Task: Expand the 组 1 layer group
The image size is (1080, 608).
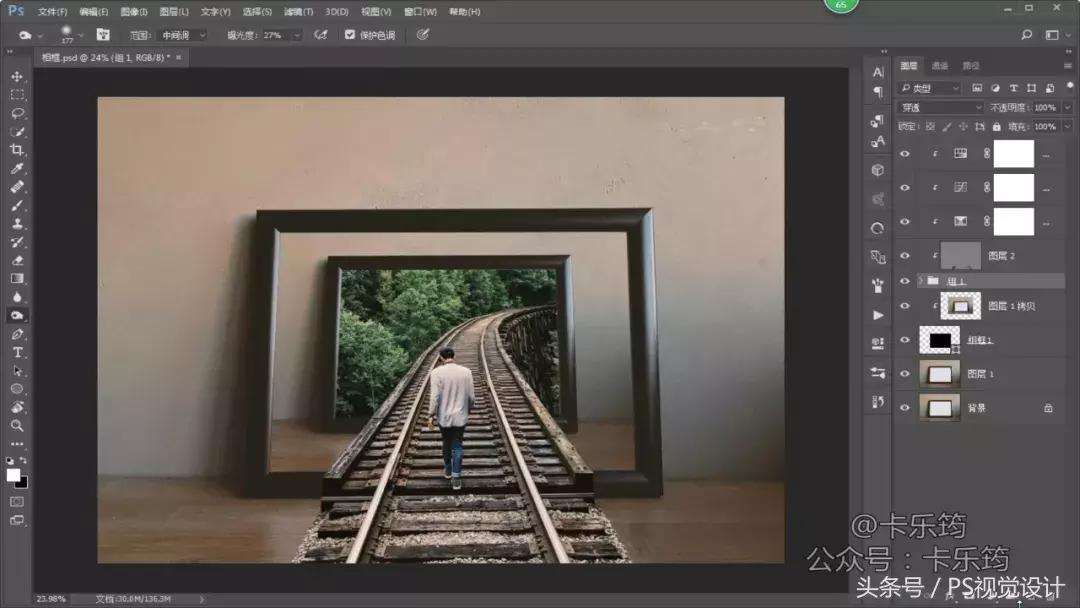Action: click(x=920, y=281)
